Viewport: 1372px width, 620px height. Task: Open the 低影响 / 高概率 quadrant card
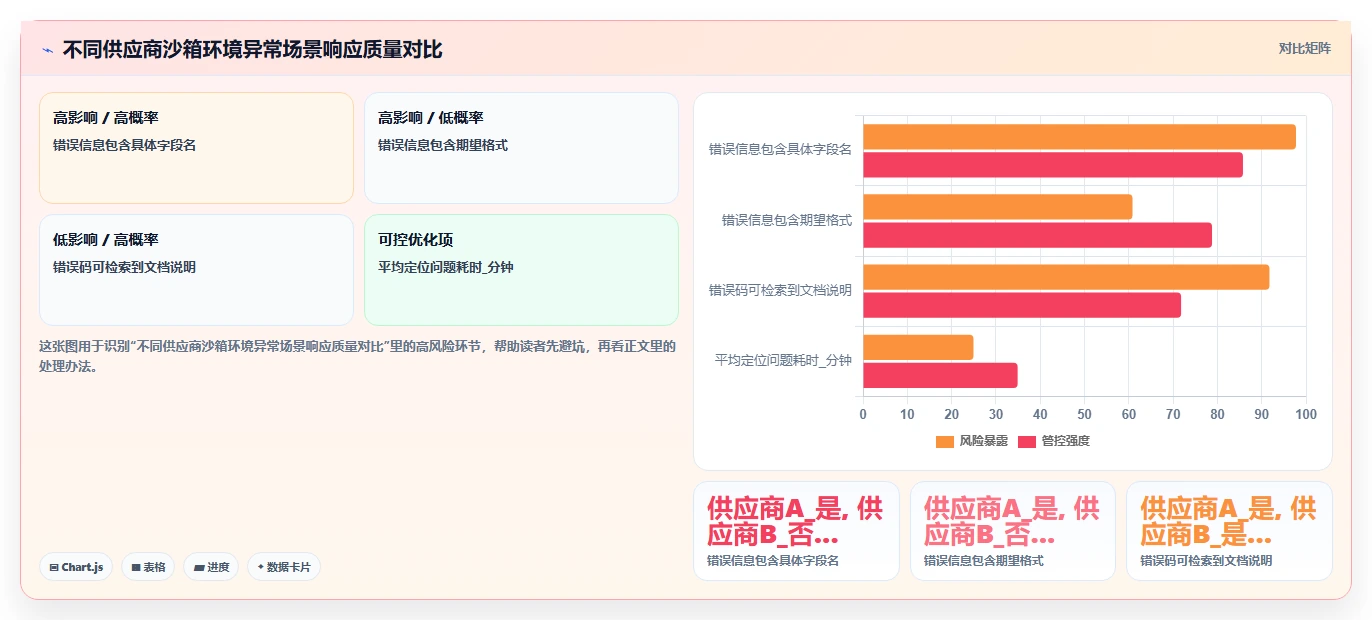196,270
